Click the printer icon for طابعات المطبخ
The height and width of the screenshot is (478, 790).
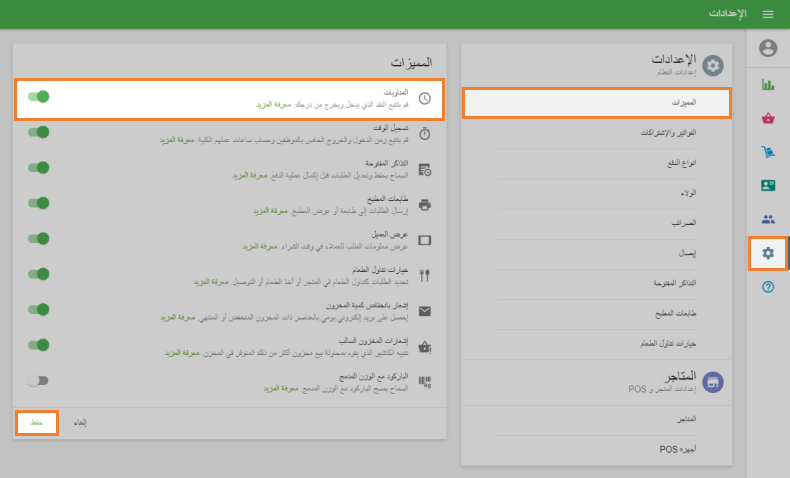click(425, 205)
